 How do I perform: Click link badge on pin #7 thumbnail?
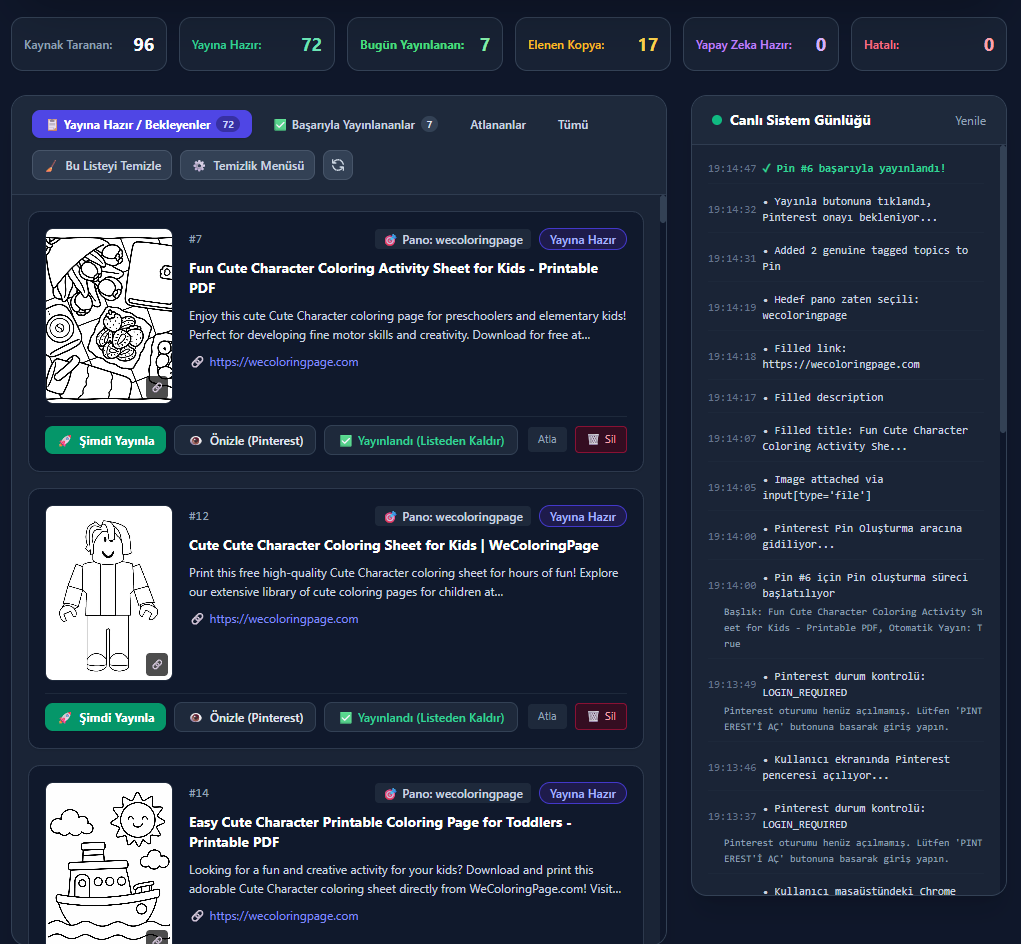pyautogui.click(x=157, y=387)
